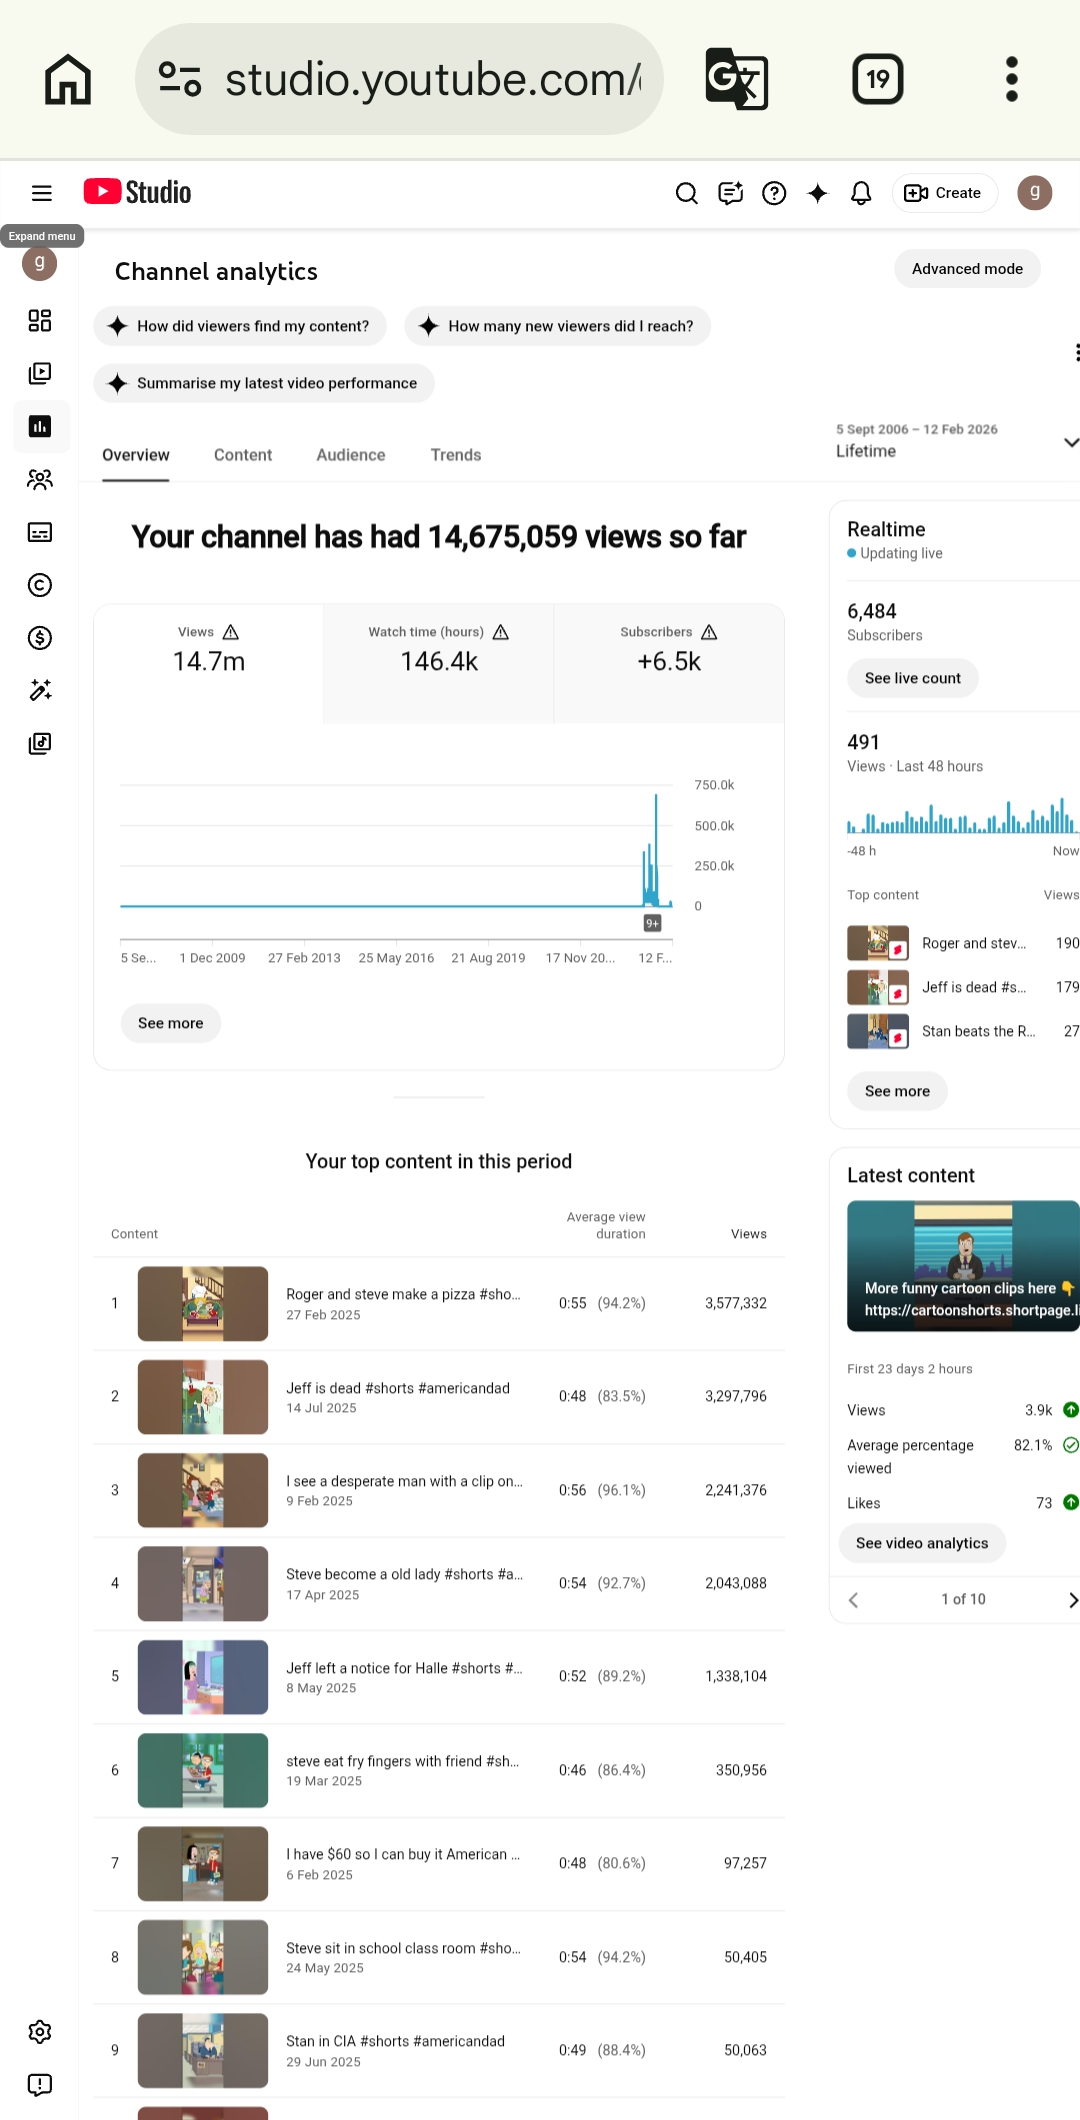Select the Watch time (hours) metric card

(x=439, y=663)
